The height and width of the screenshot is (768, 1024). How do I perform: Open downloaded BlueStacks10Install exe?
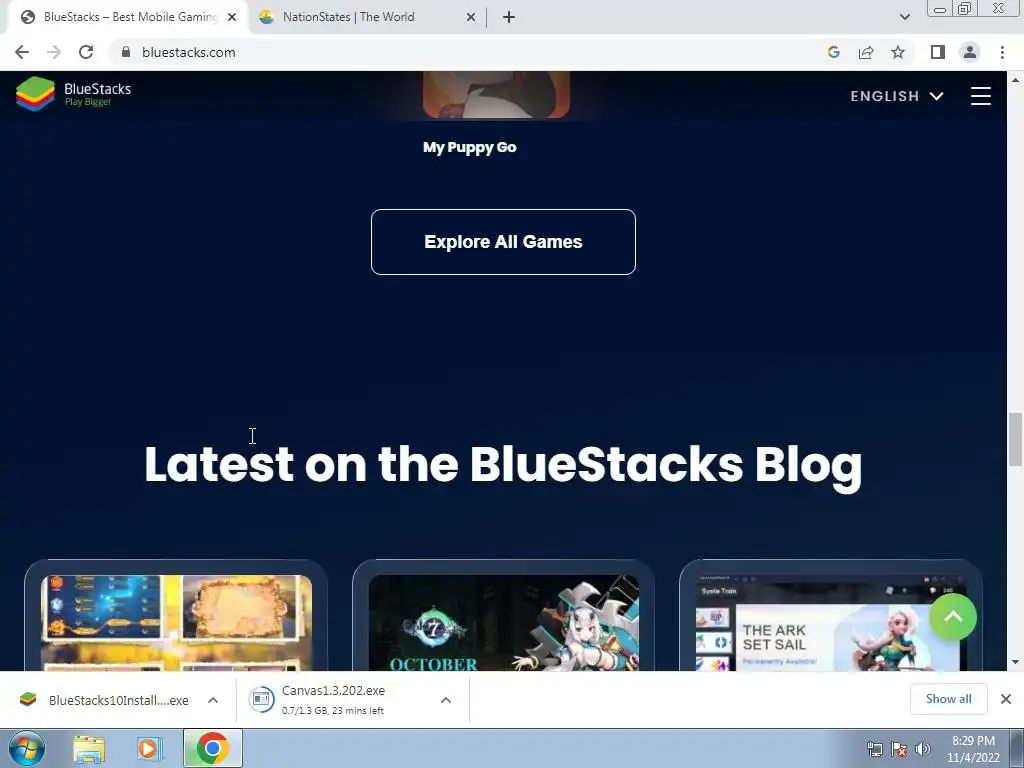coord(104,700)
